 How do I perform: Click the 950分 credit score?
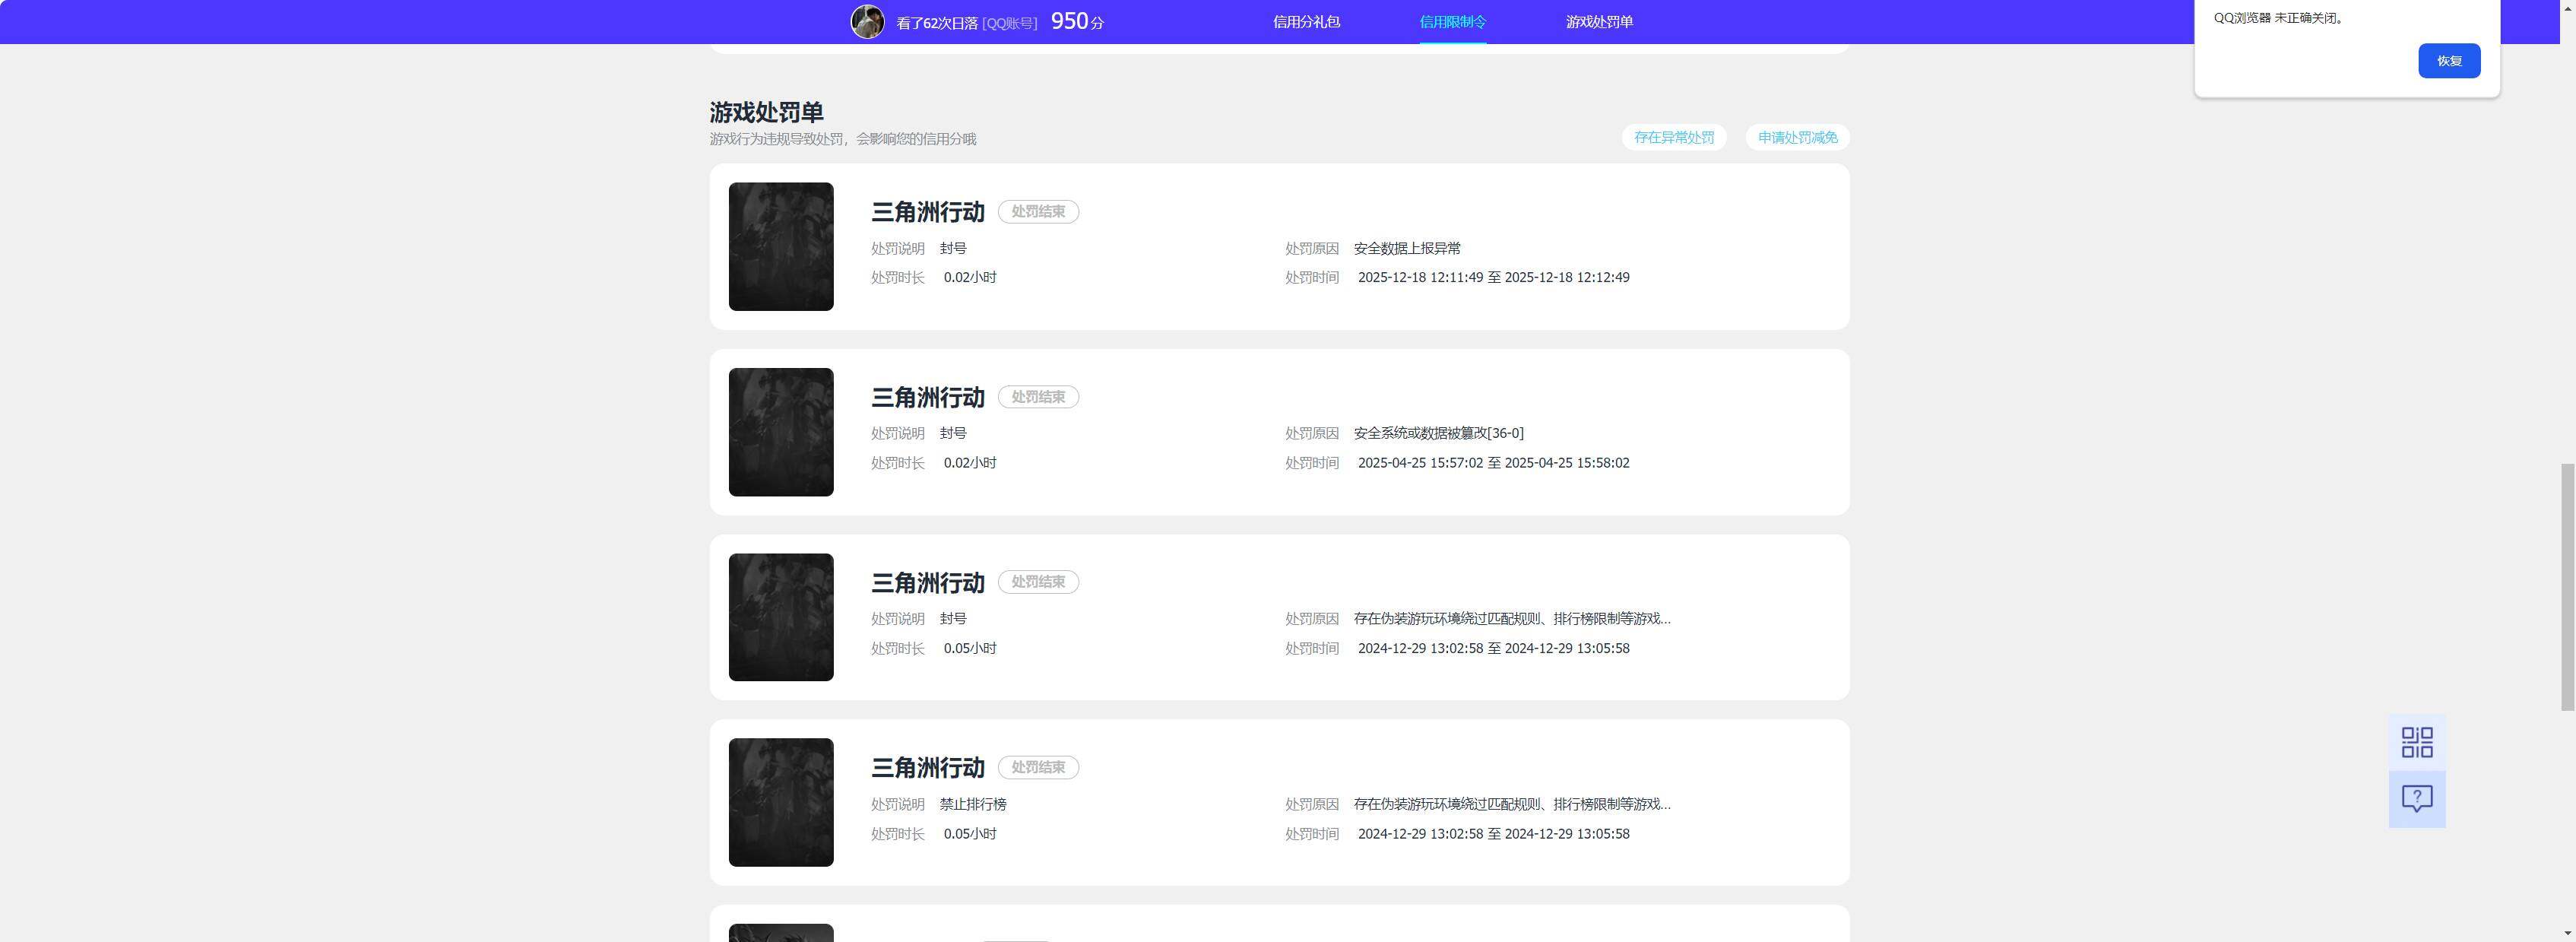(1077, 22)
